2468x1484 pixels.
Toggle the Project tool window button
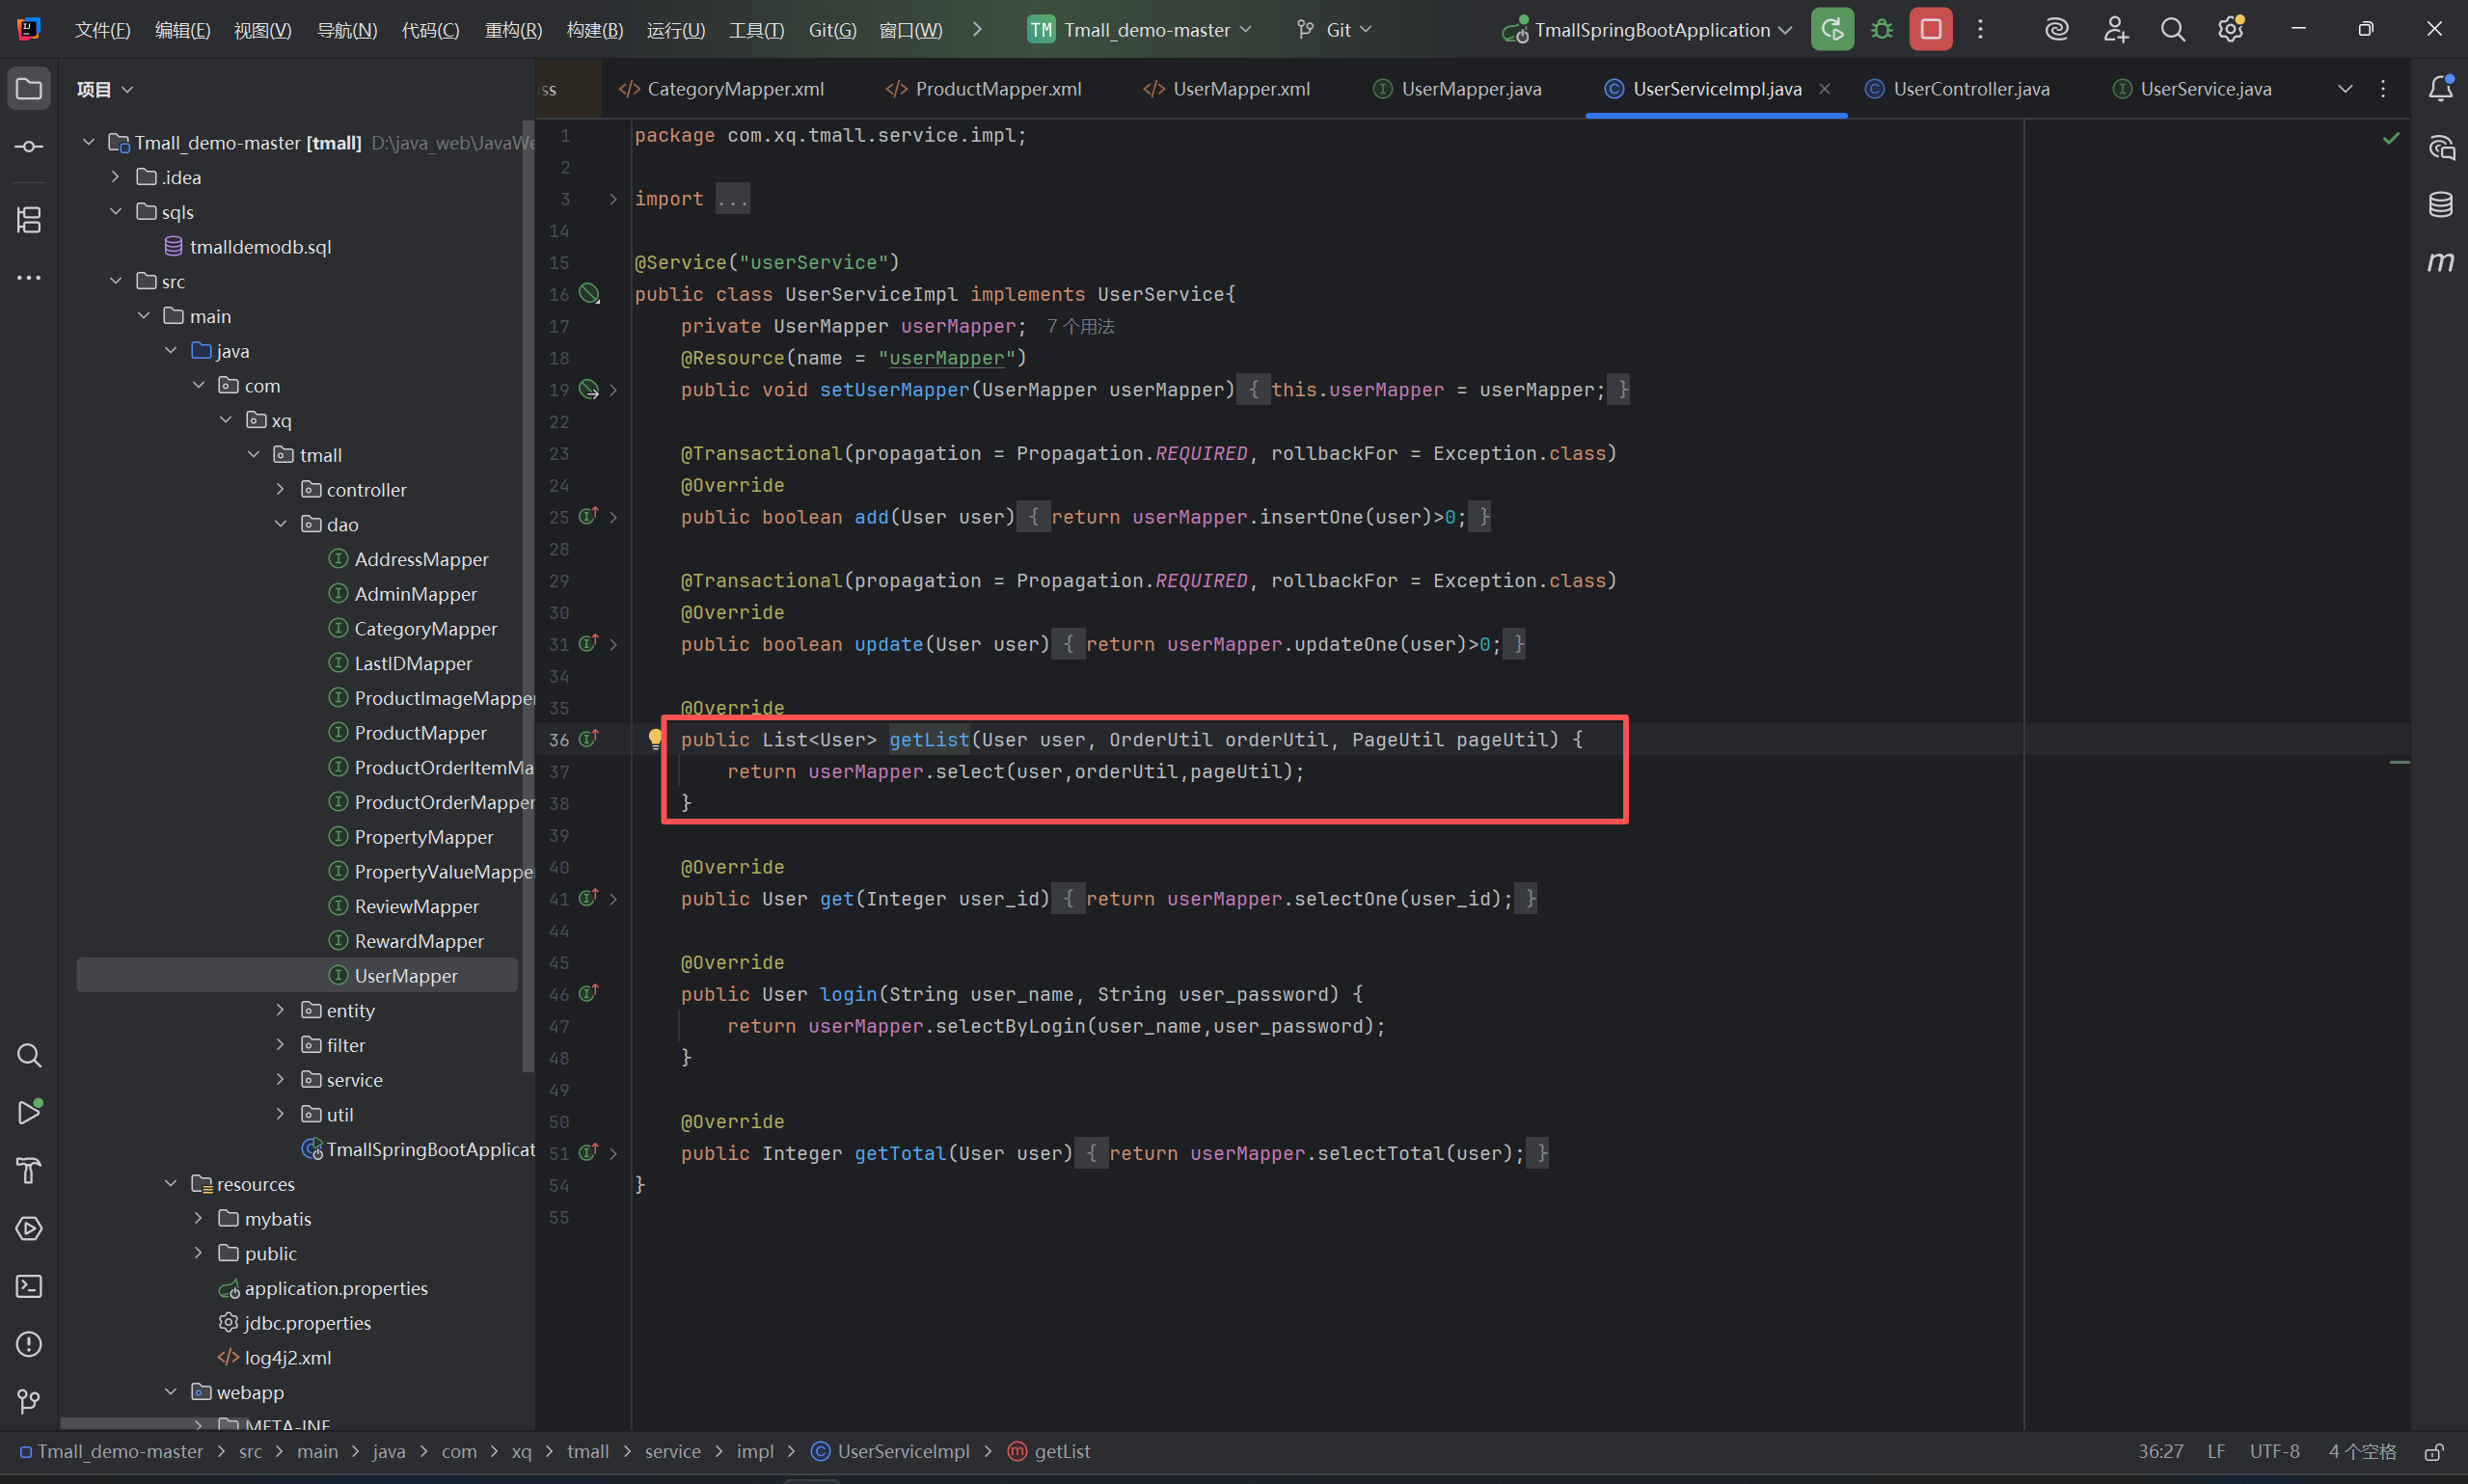click(29, 89)
